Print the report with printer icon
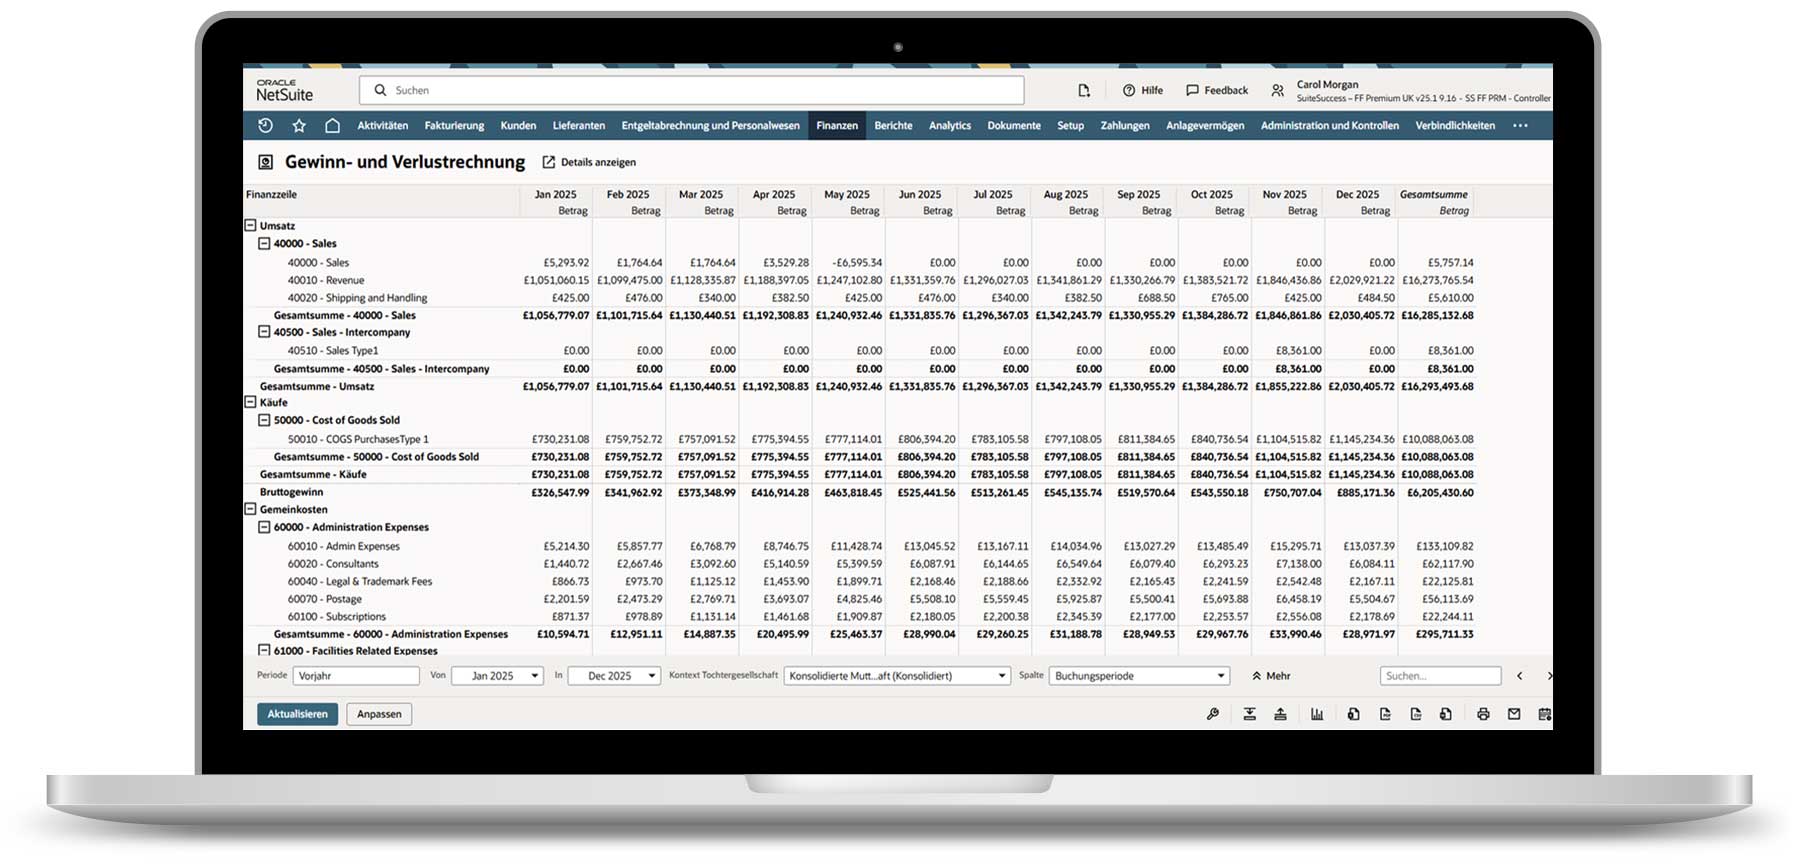This screenshot has height=868, width=1800. [1483, 714]
